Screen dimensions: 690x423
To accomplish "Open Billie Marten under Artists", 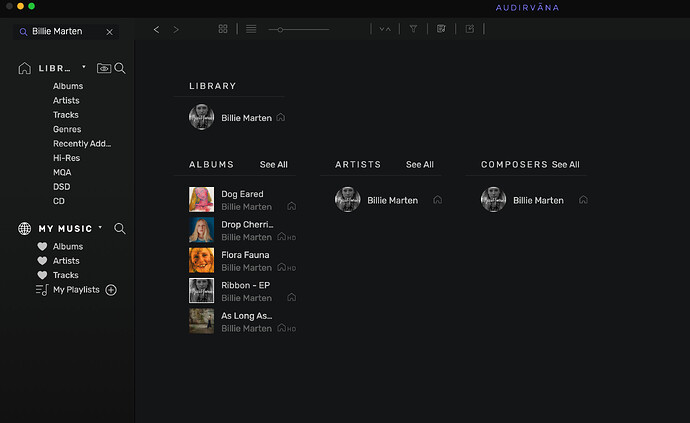I will [393, 201].
